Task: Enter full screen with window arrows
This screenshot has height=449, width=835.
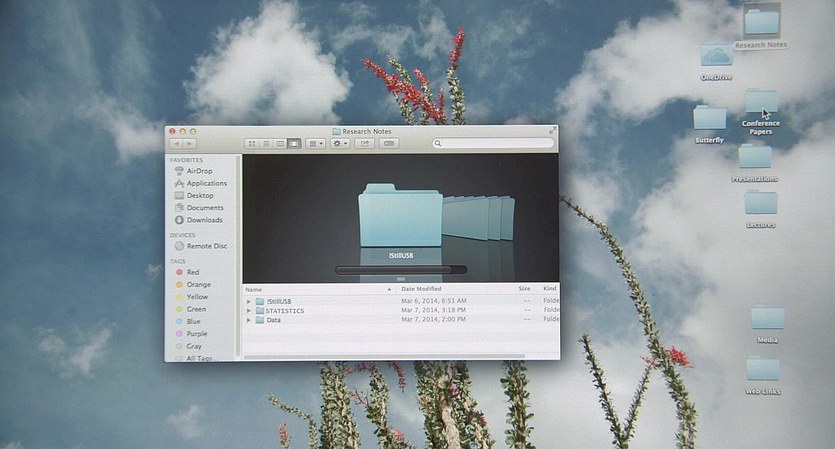Action: [x=552, y=131]
